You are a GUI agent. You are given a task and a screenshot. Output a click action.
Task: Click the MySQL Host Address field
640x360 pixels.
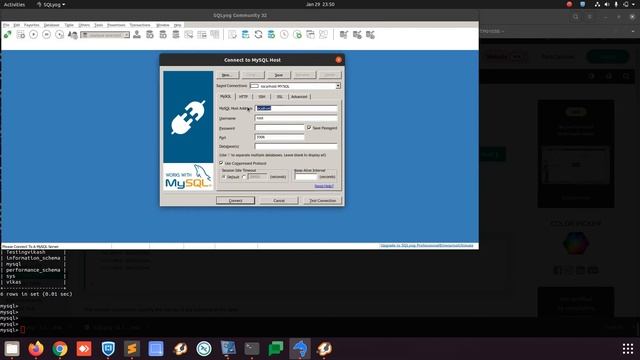tap(296, 108)
